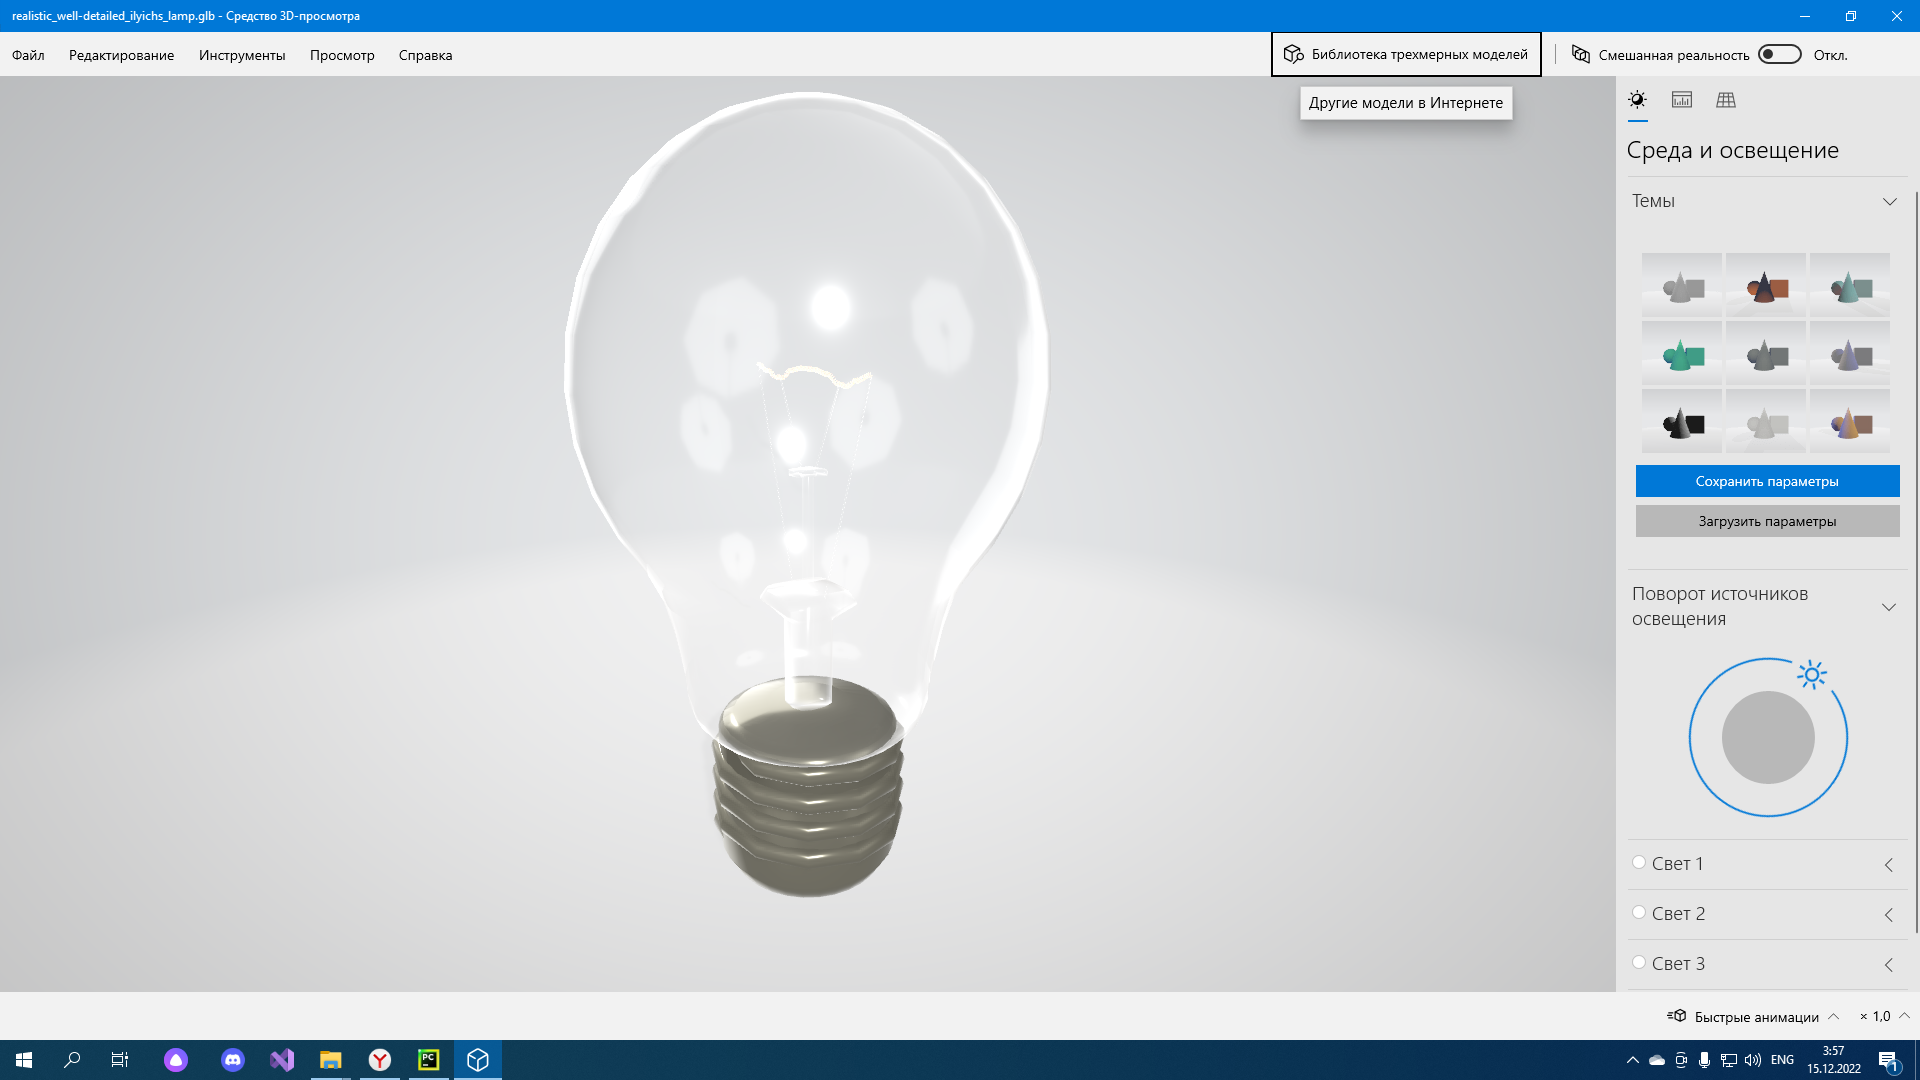Image resolution: width=1920 pixels, height=1080 pixels.
Task: Click the Смешанная реальность icon
Action: [1580, 55]
